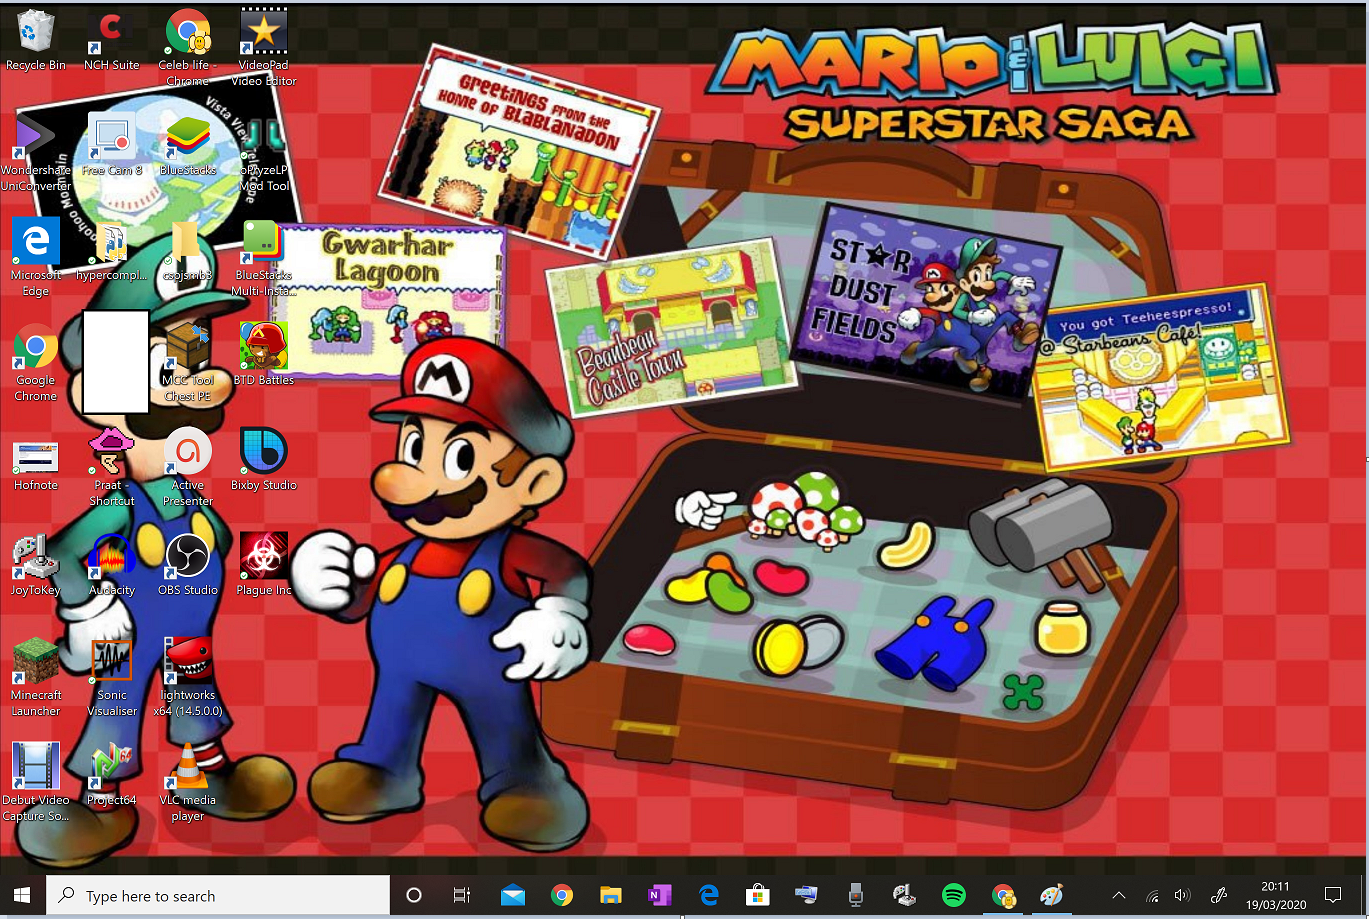Select the oRyyzeLP Mod Tool icon

click(264, 153)
